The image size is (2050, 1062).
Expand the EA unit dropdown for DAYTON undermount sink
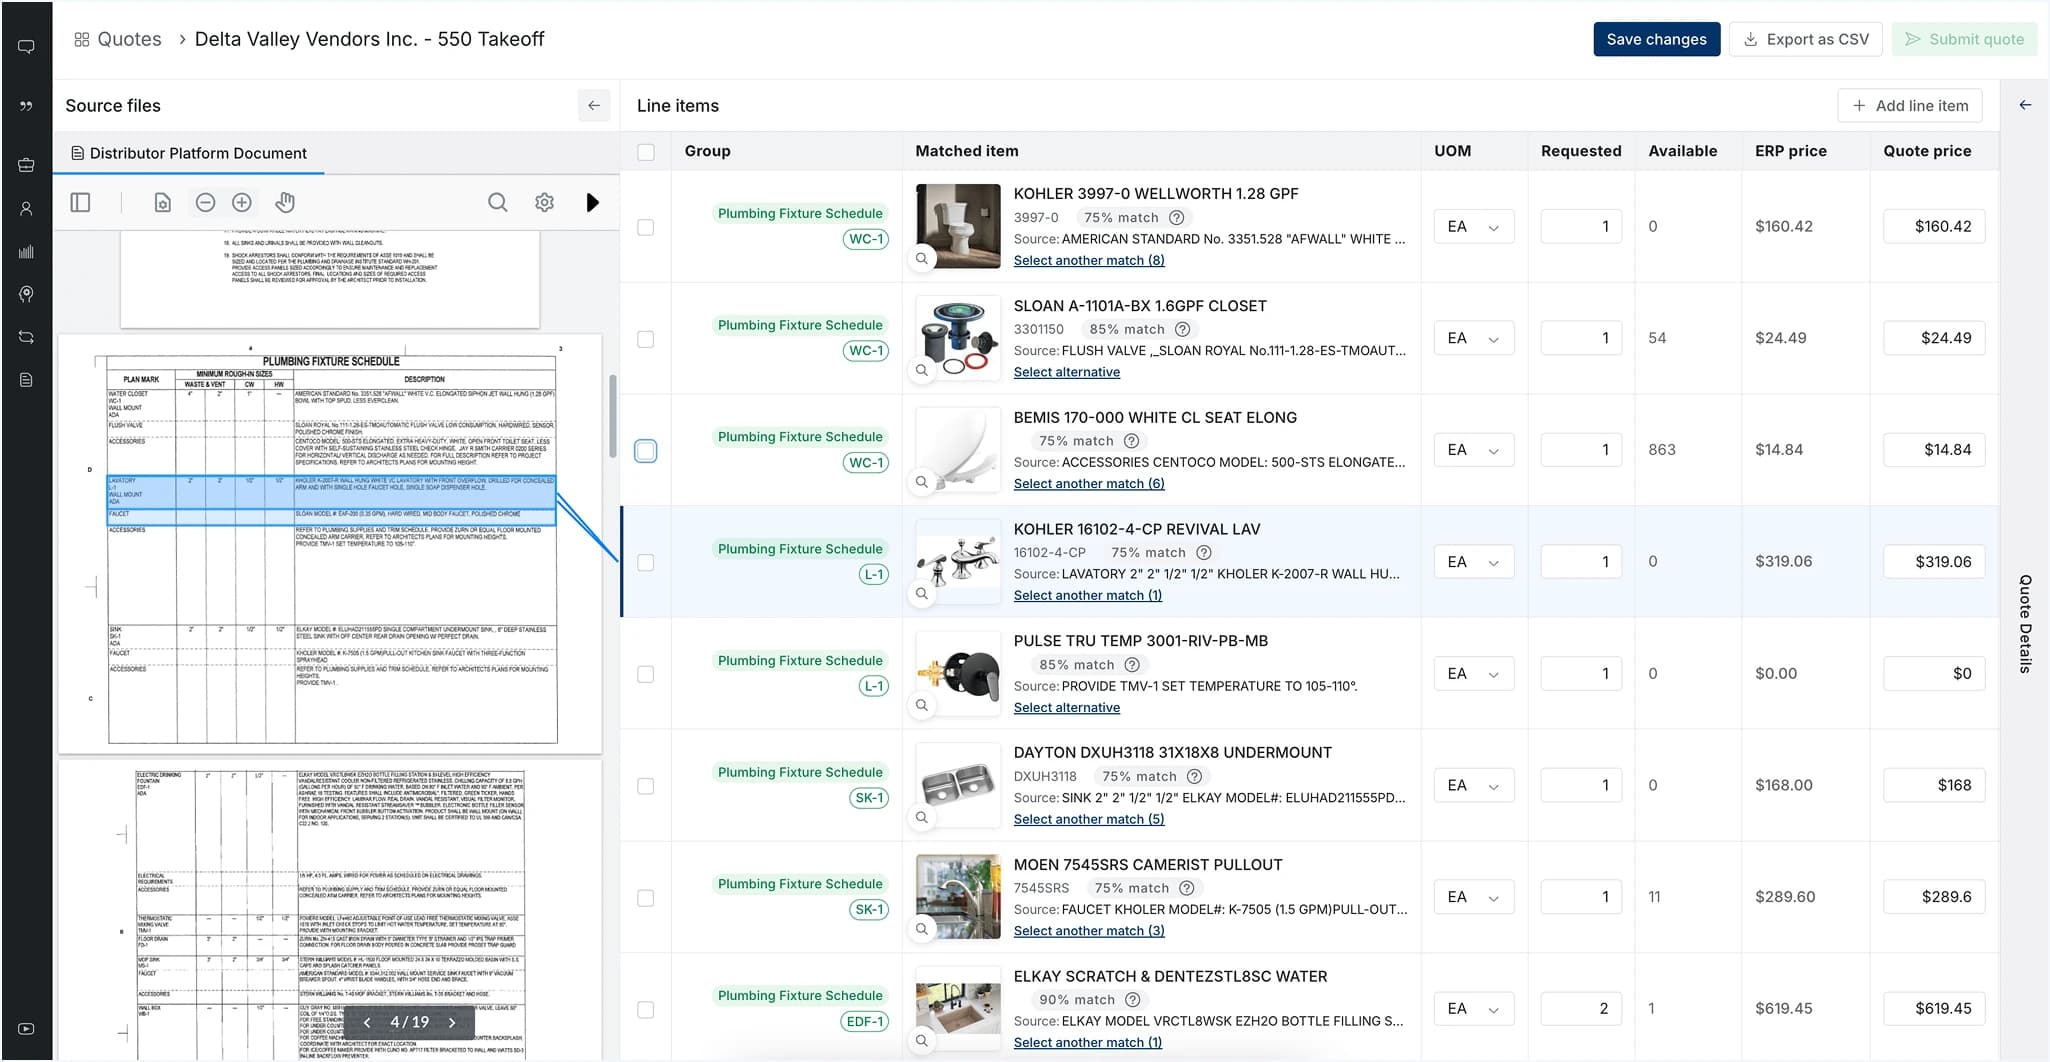coord(1473,785)
